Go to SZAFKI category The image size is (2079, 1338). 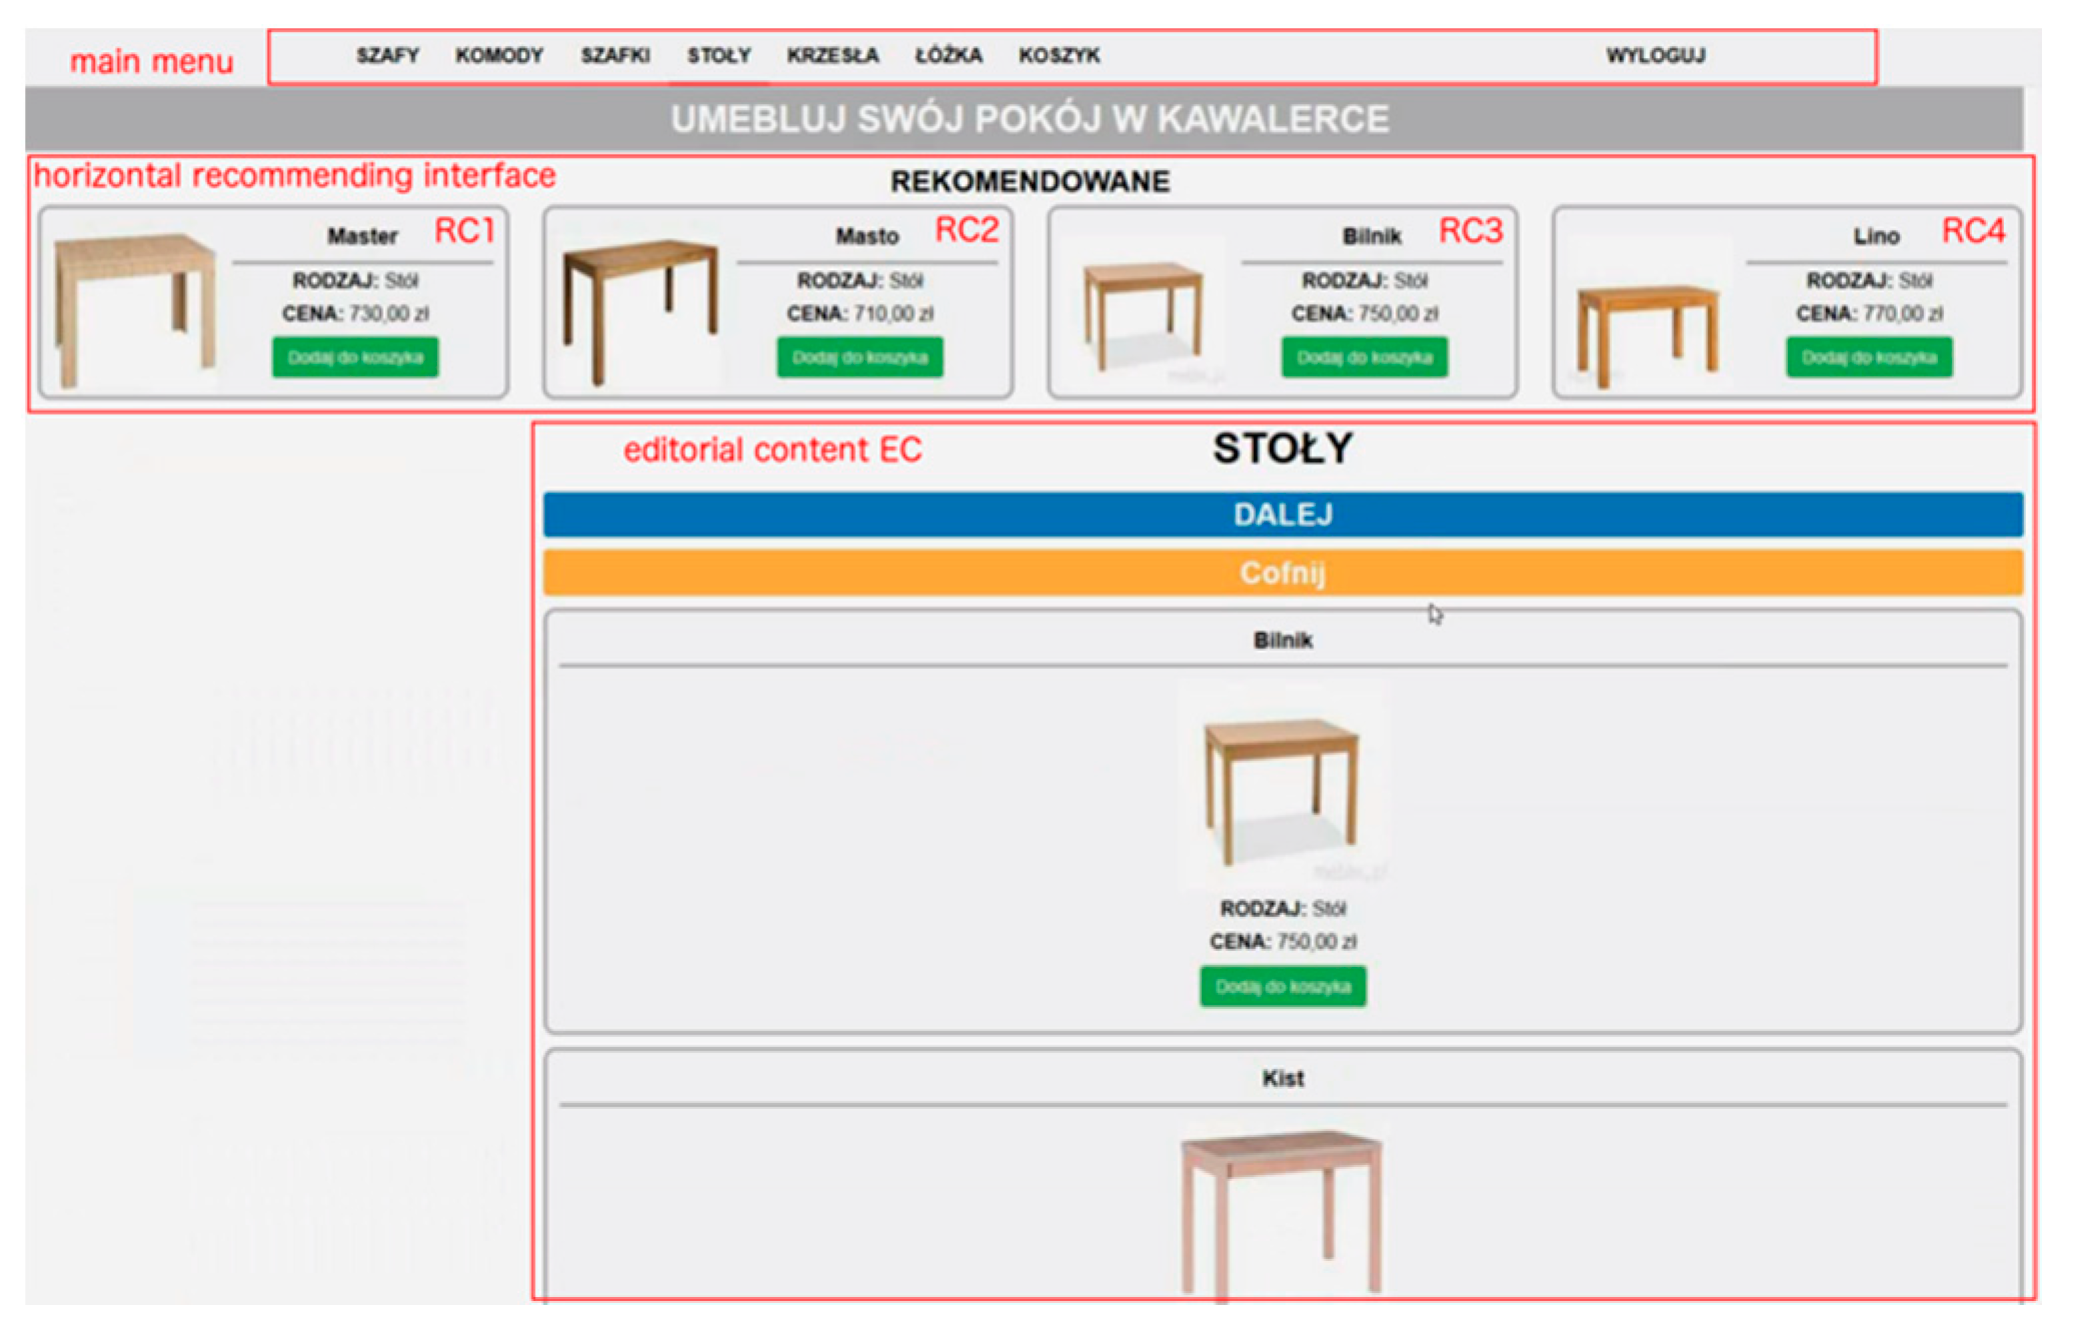[x=615, y=56]
